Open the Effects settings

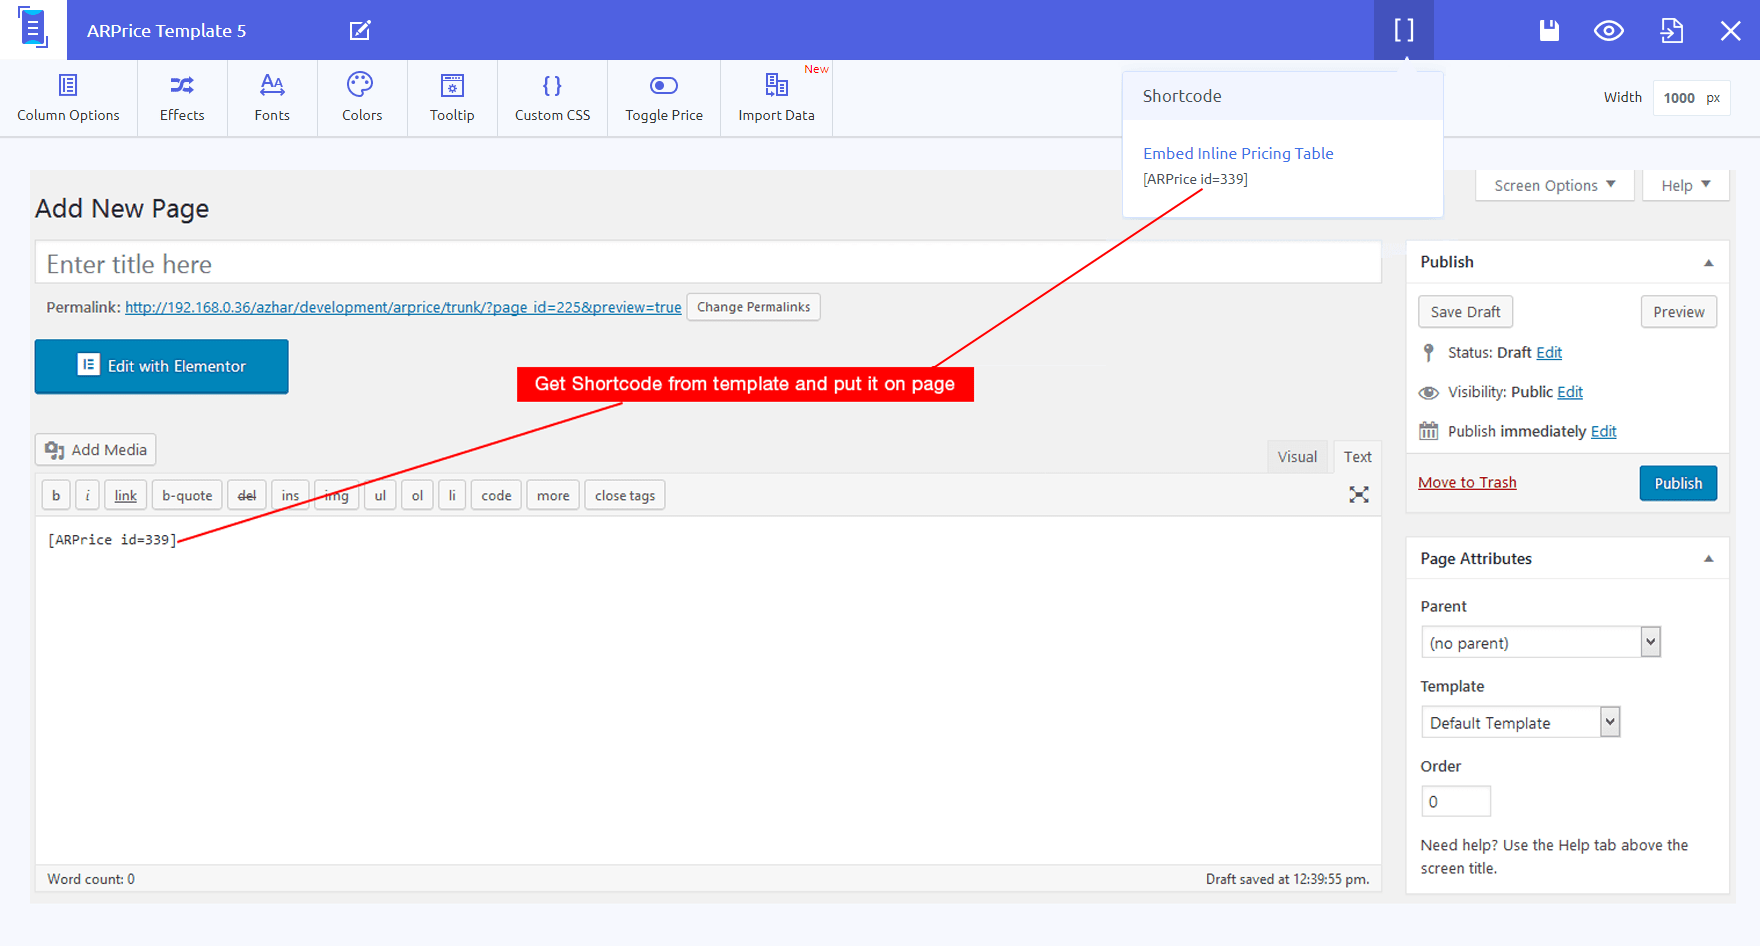tap(182, 98)
